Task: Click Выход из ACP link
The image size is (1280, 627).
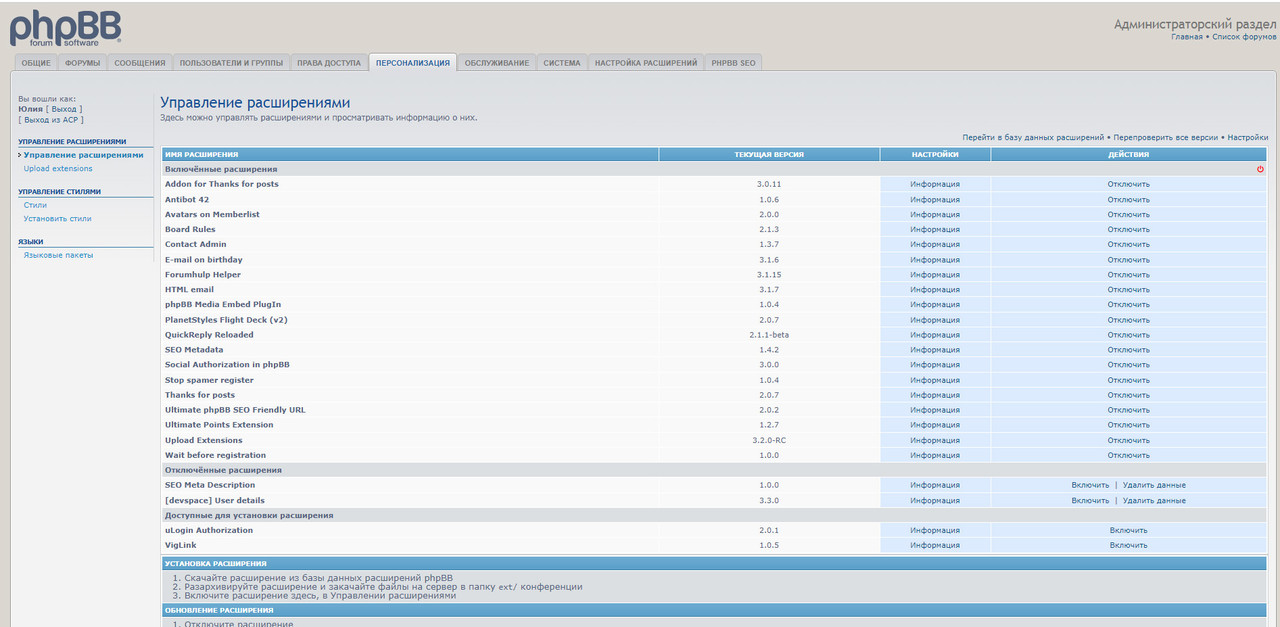Action: pyautogui.click(x=51, y=119)
